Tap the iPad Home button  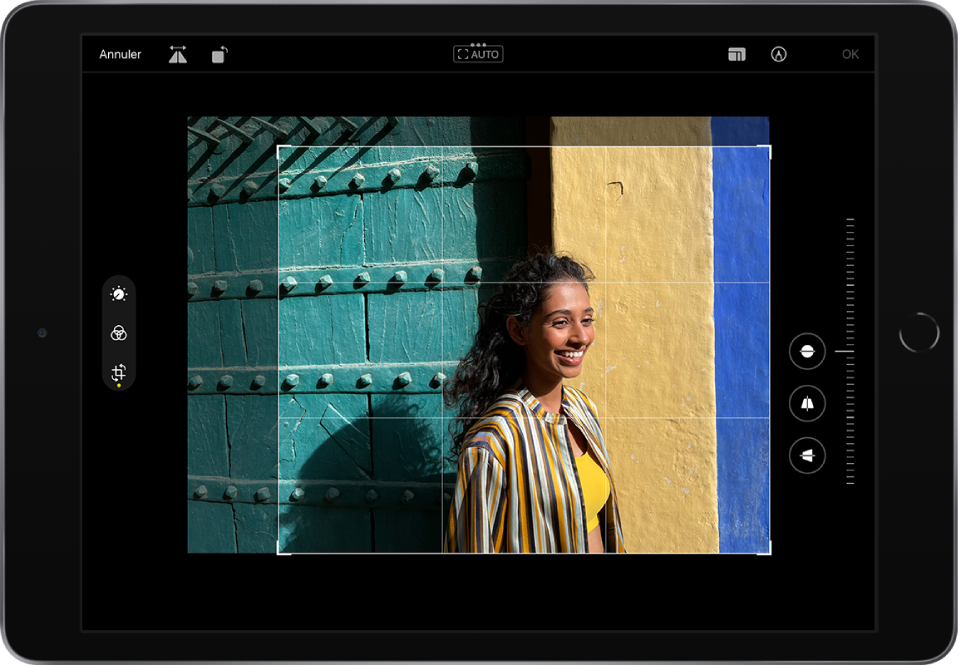tap(919, 332)
